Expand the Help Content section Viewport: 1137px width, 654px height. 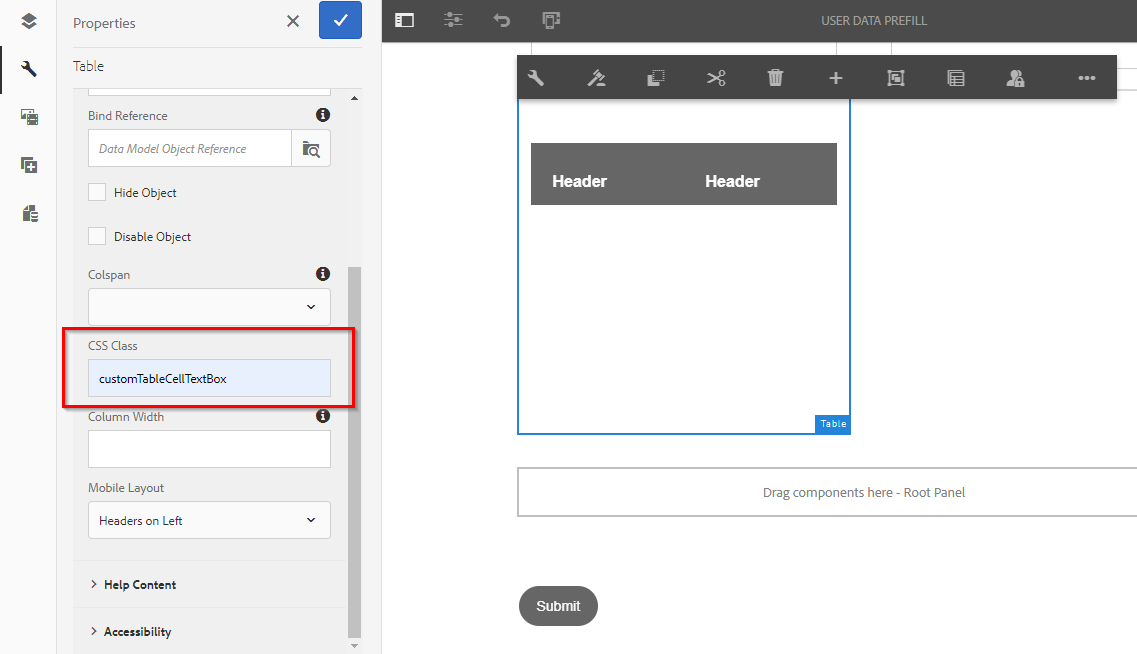(140, 584)
